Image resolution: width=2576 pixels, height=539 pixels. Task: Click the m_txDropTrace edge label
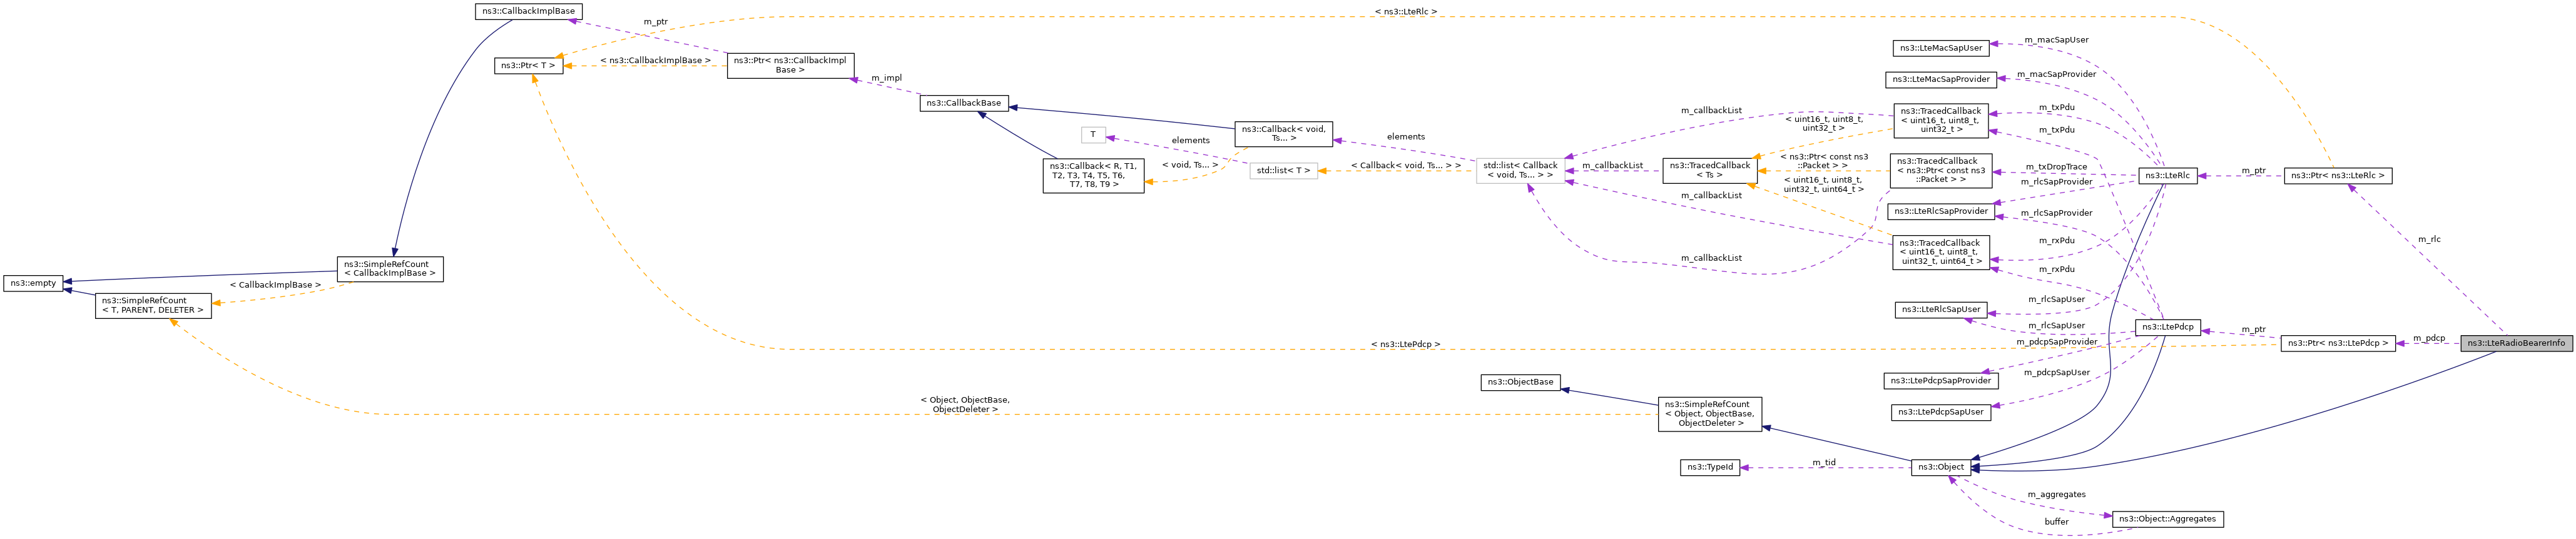(2056, 167)
